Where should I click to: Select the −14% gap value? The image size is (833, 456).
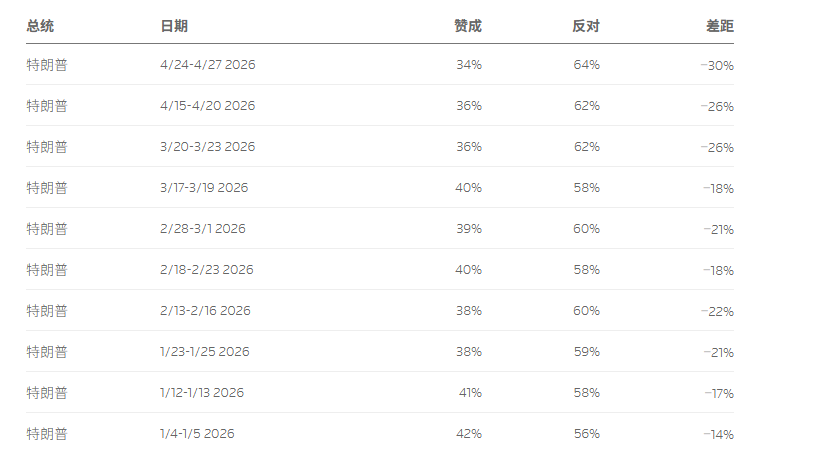[718, 434]
